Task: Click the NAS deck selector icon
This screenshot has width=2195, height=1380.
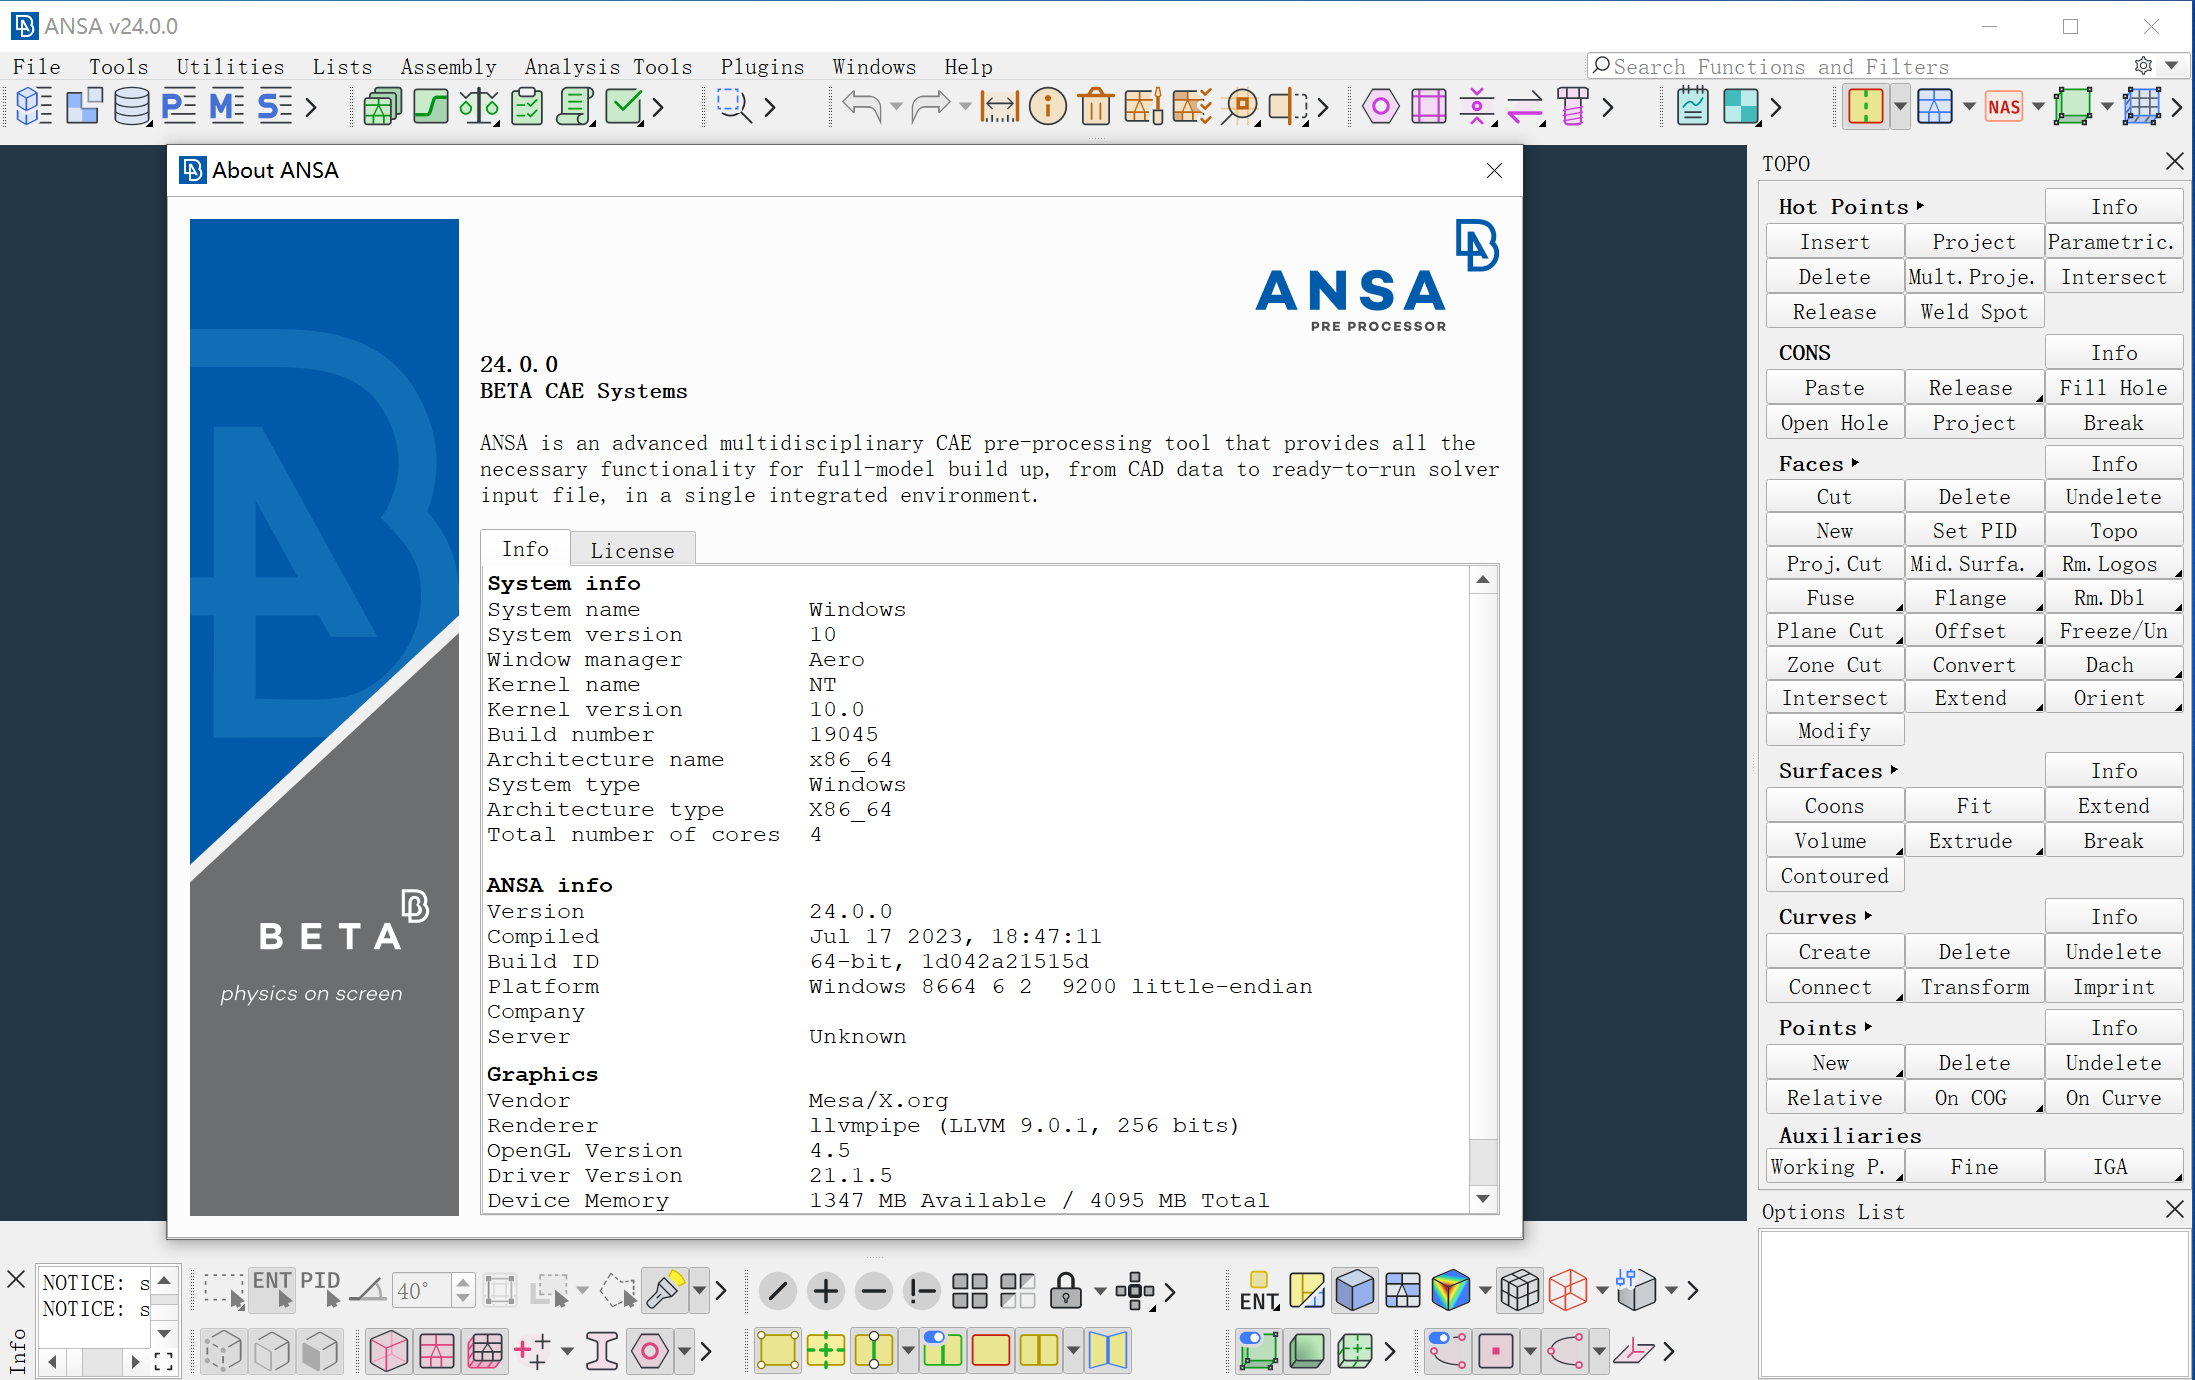Action: 2004,107
